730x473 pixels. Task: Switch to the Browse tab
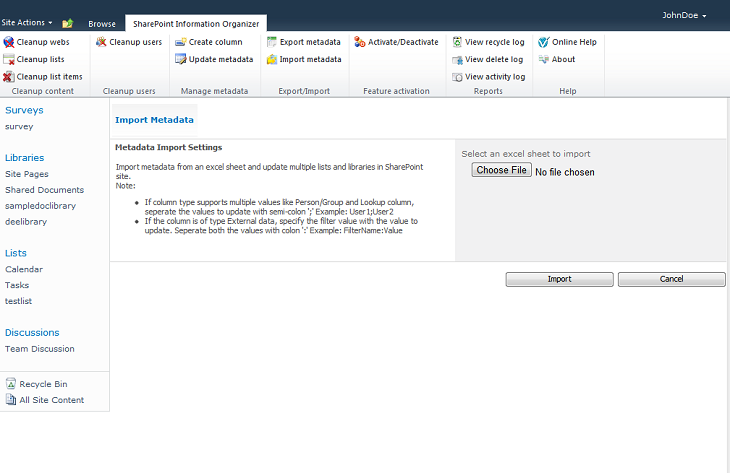102,24
